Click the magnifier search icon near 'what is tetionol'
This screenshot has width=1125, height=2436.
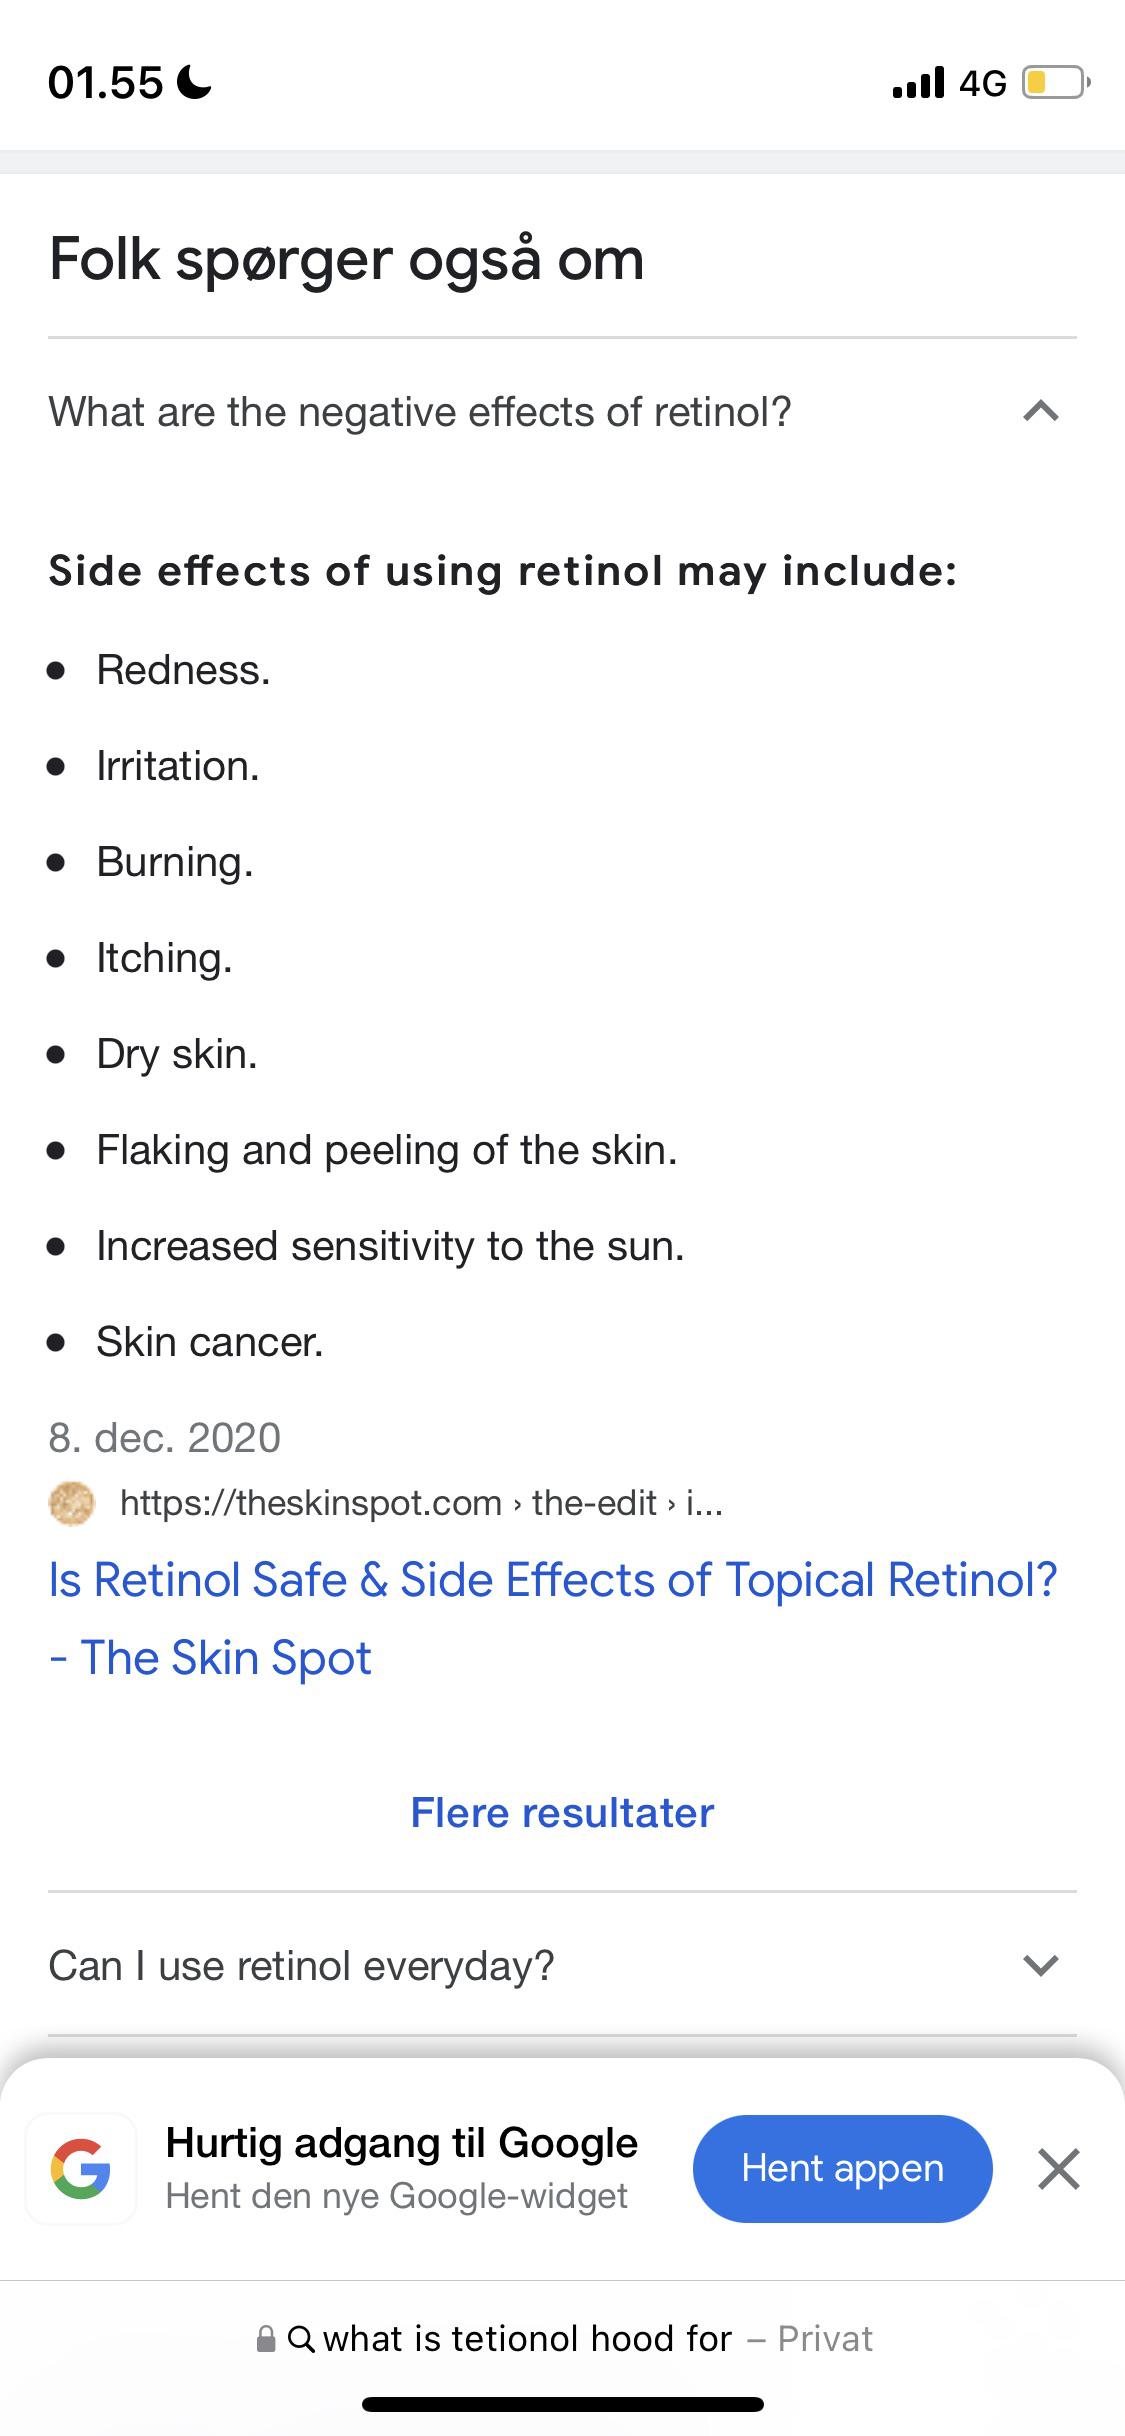305,2337
